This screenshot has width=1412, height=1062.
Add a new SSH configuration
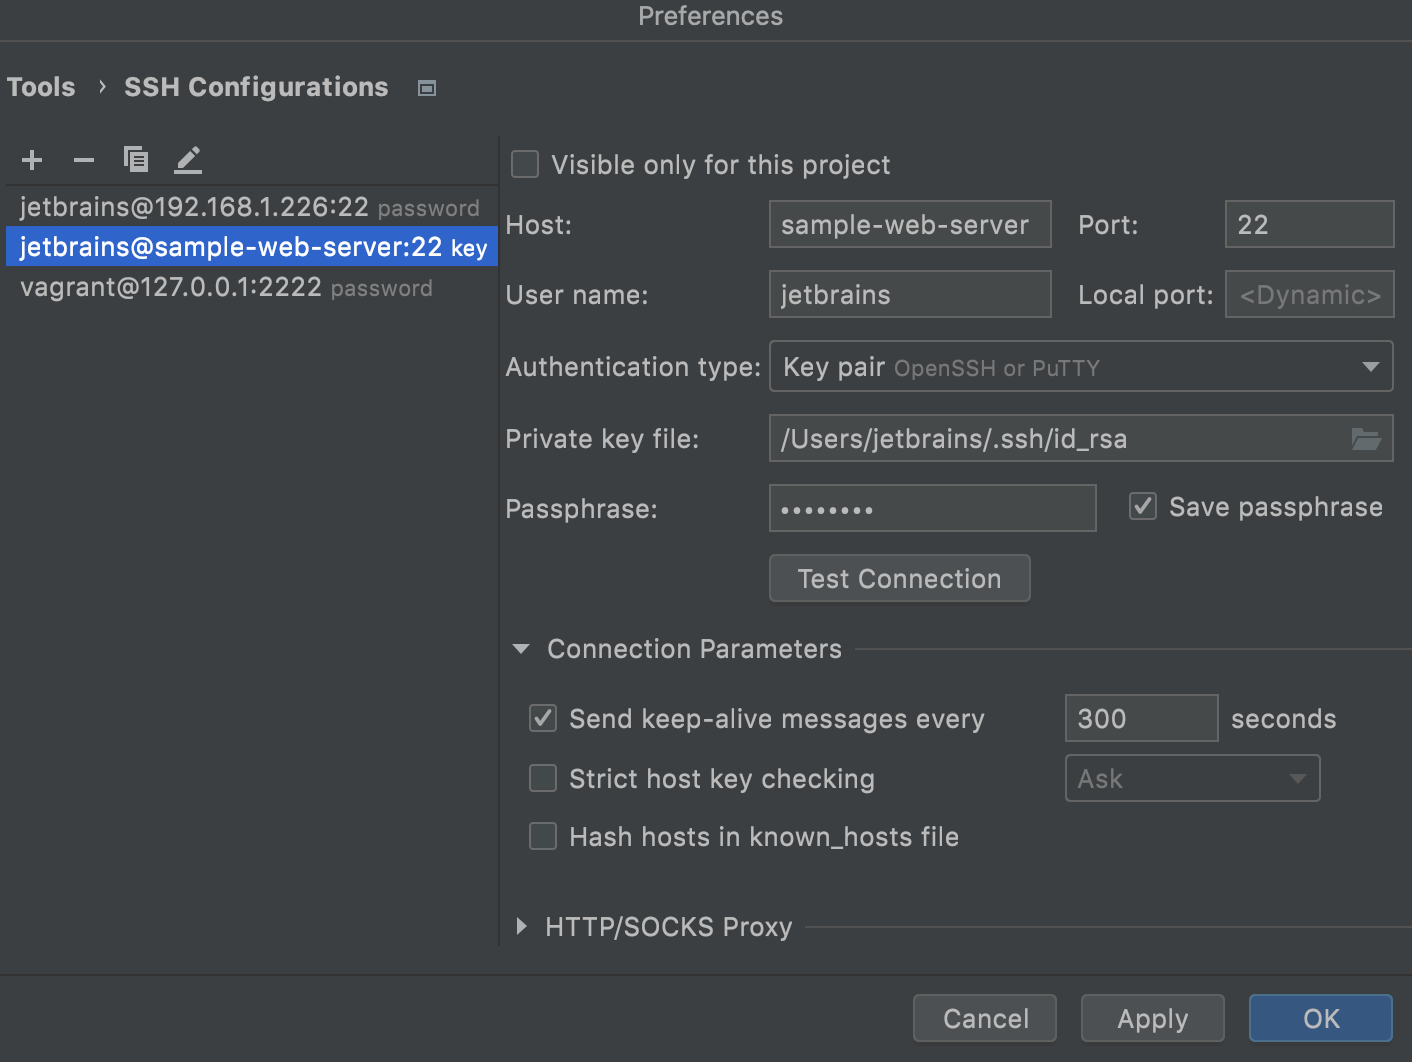click(32, 159)
